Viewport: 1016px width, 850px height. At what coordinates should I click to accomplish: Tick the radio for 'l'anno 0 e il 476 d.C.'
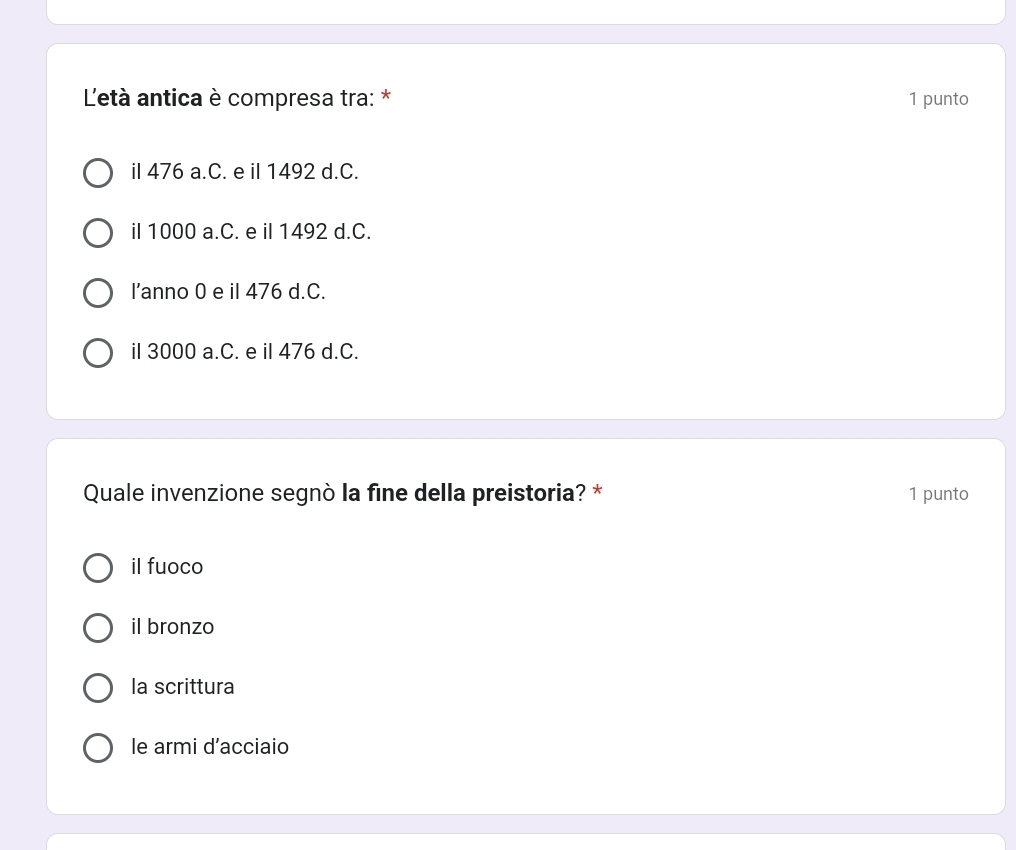[98, 293]
